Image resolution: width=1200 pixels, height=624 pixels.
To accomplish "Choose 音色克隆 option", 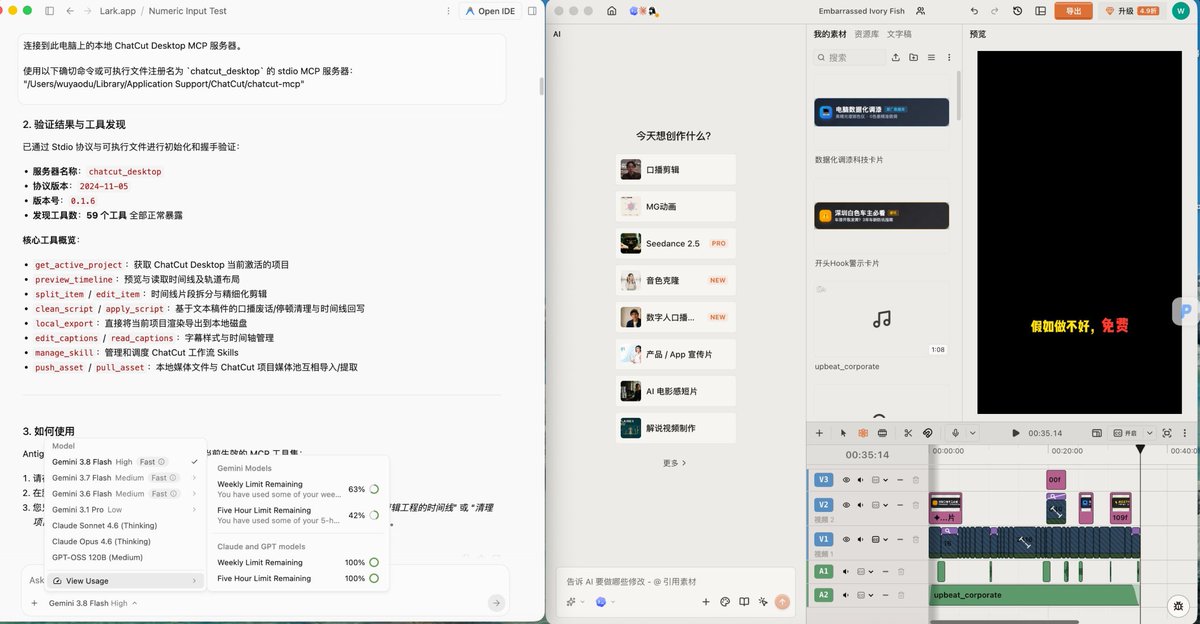I will point(676,280).
